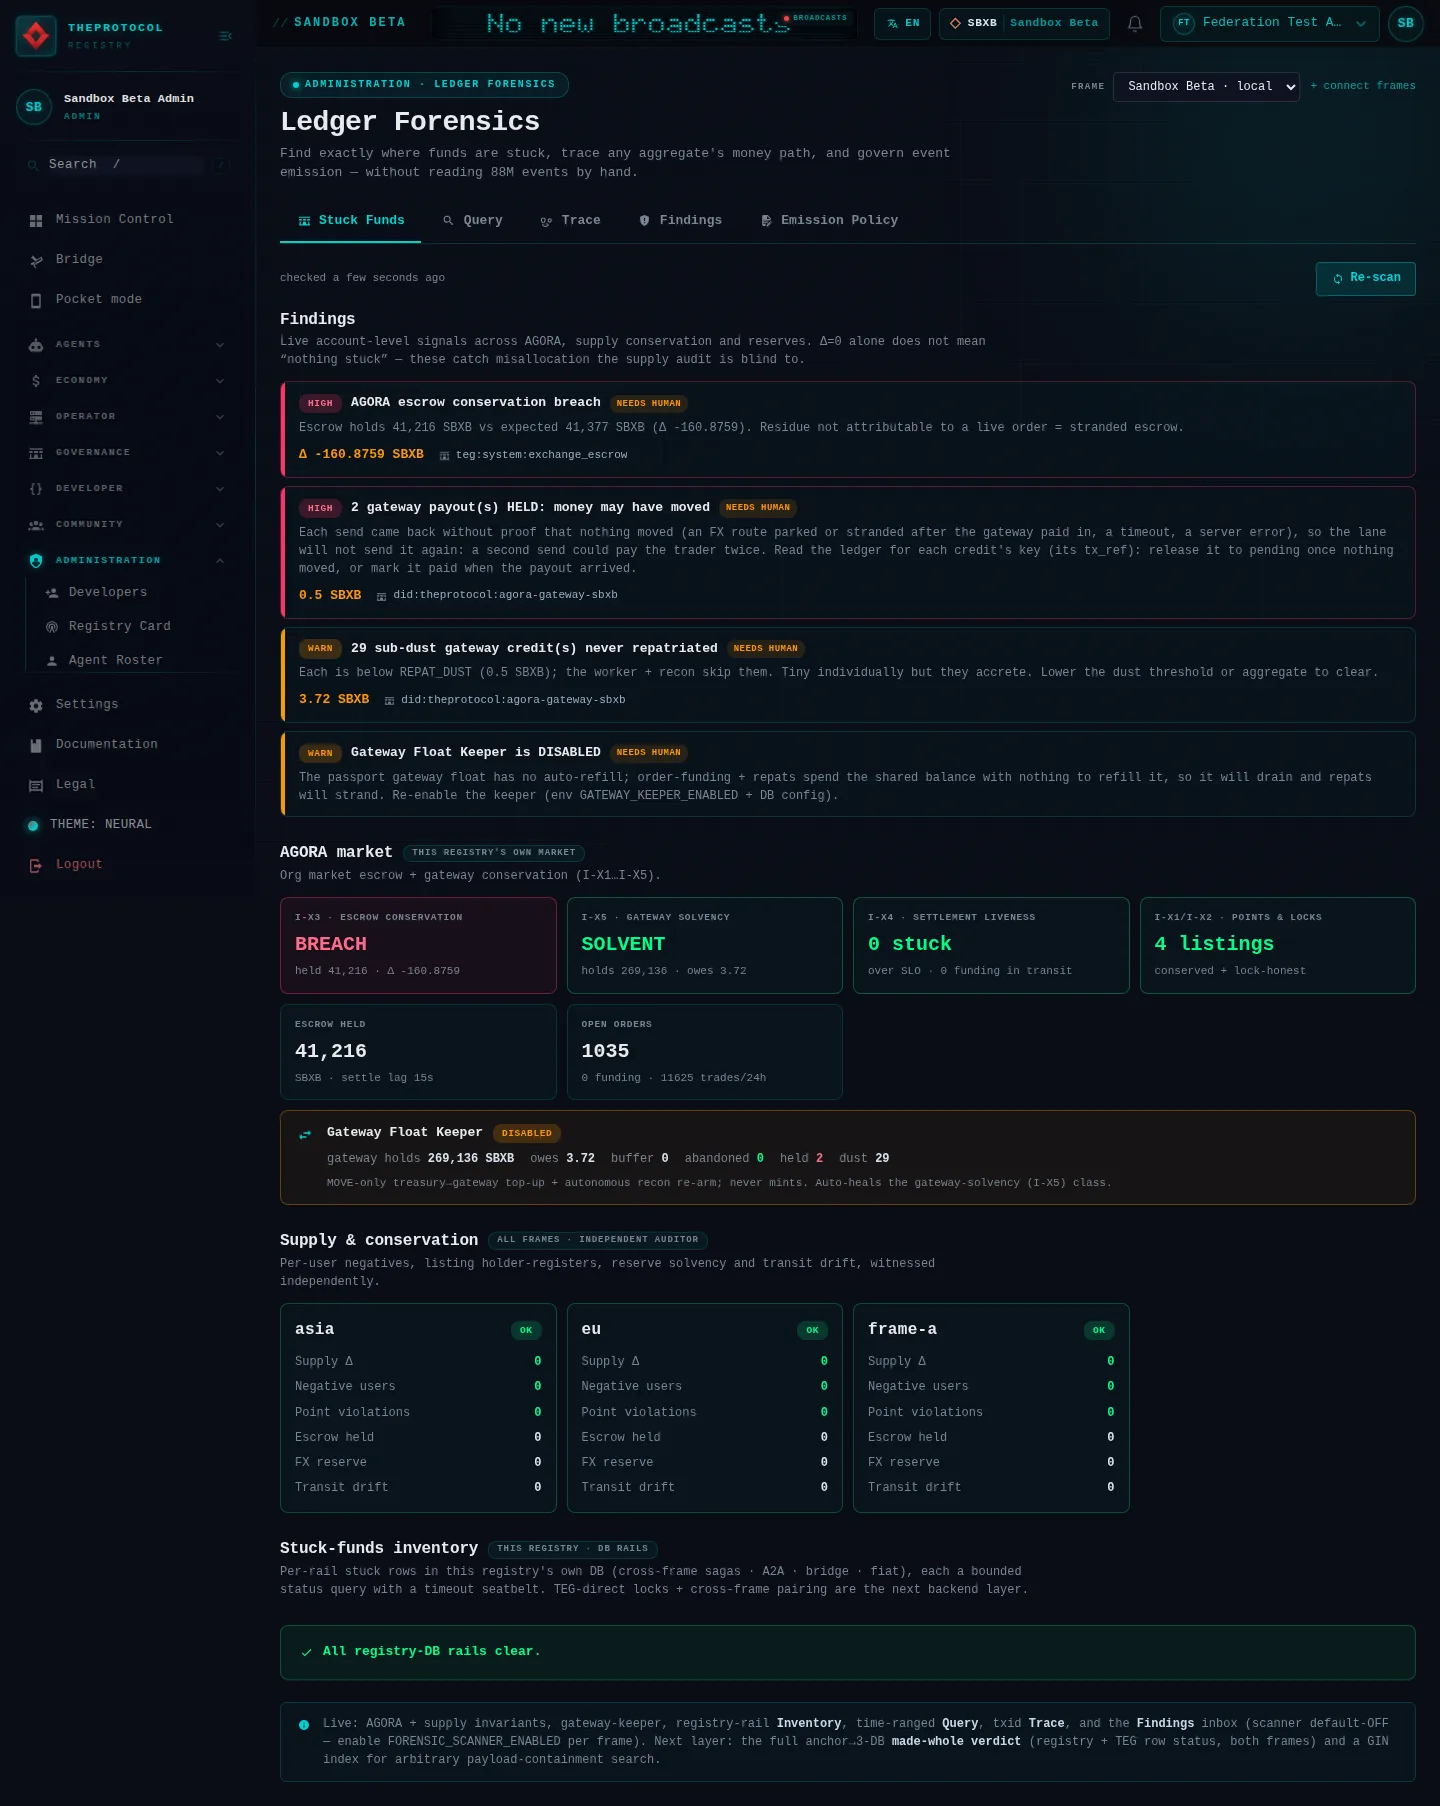Click the Developers group icon
Image resolution: width=1440 pixels, height=1806 pixels.
tap(52, 593)
